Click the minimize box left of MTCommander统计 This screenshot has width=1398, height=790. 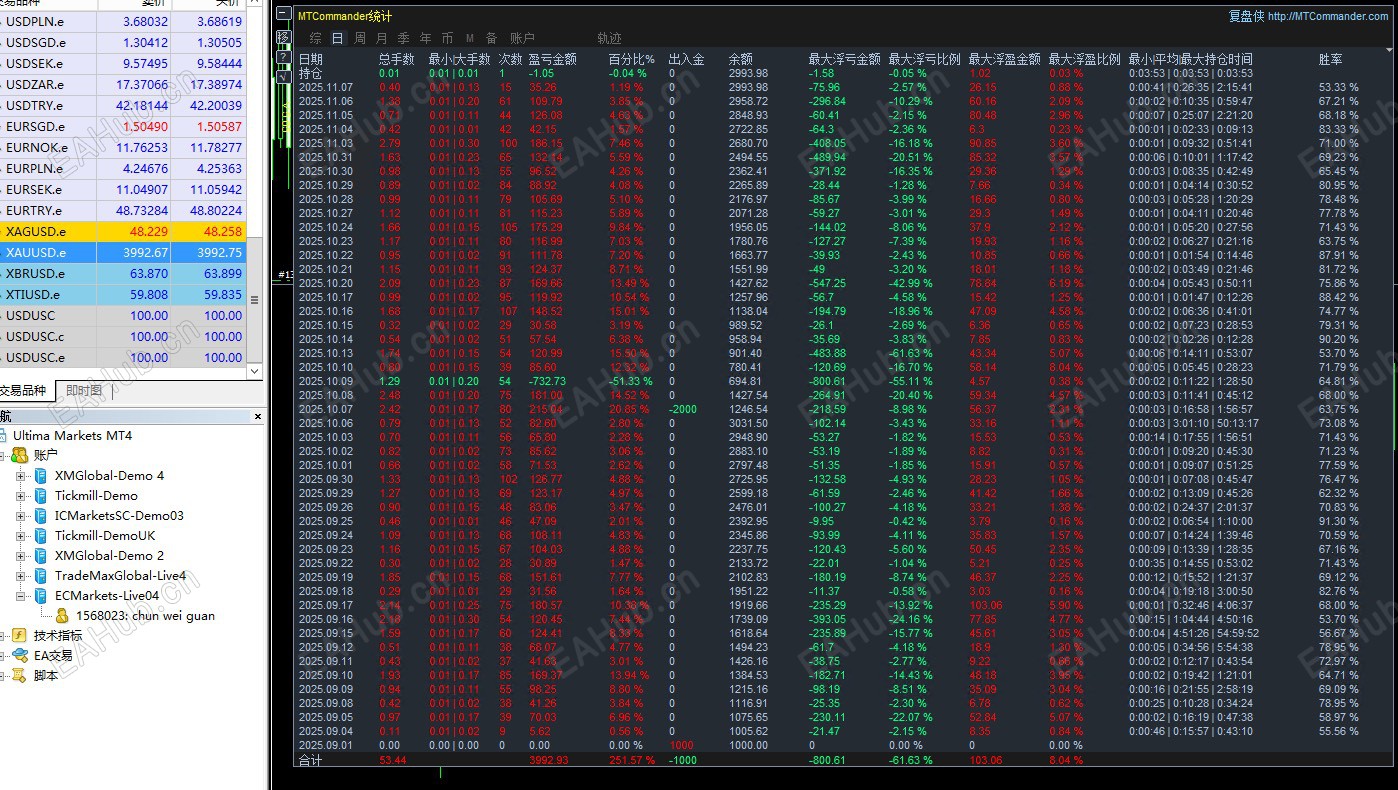(x=284, y=15)
